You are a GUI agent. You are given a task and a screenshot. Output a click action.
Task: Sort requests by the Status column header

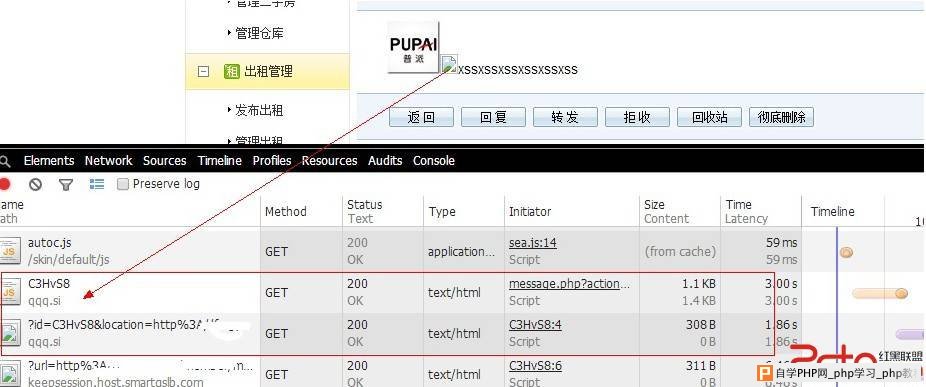point(364,204)
